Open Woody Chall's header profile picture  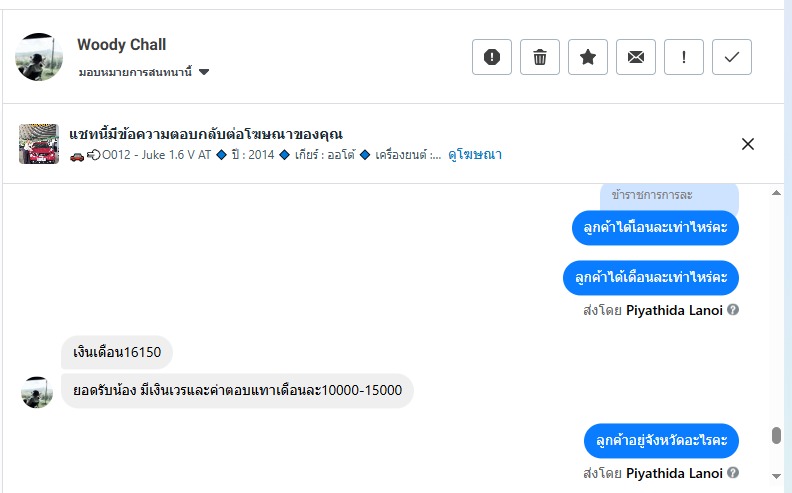click(40, 57)
